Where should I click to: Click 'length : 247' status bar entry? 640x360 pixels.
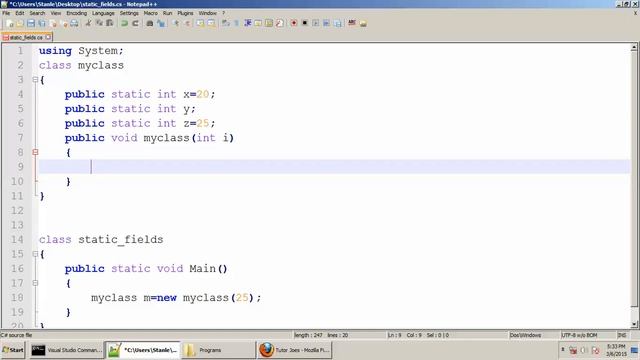coord(308,335)
